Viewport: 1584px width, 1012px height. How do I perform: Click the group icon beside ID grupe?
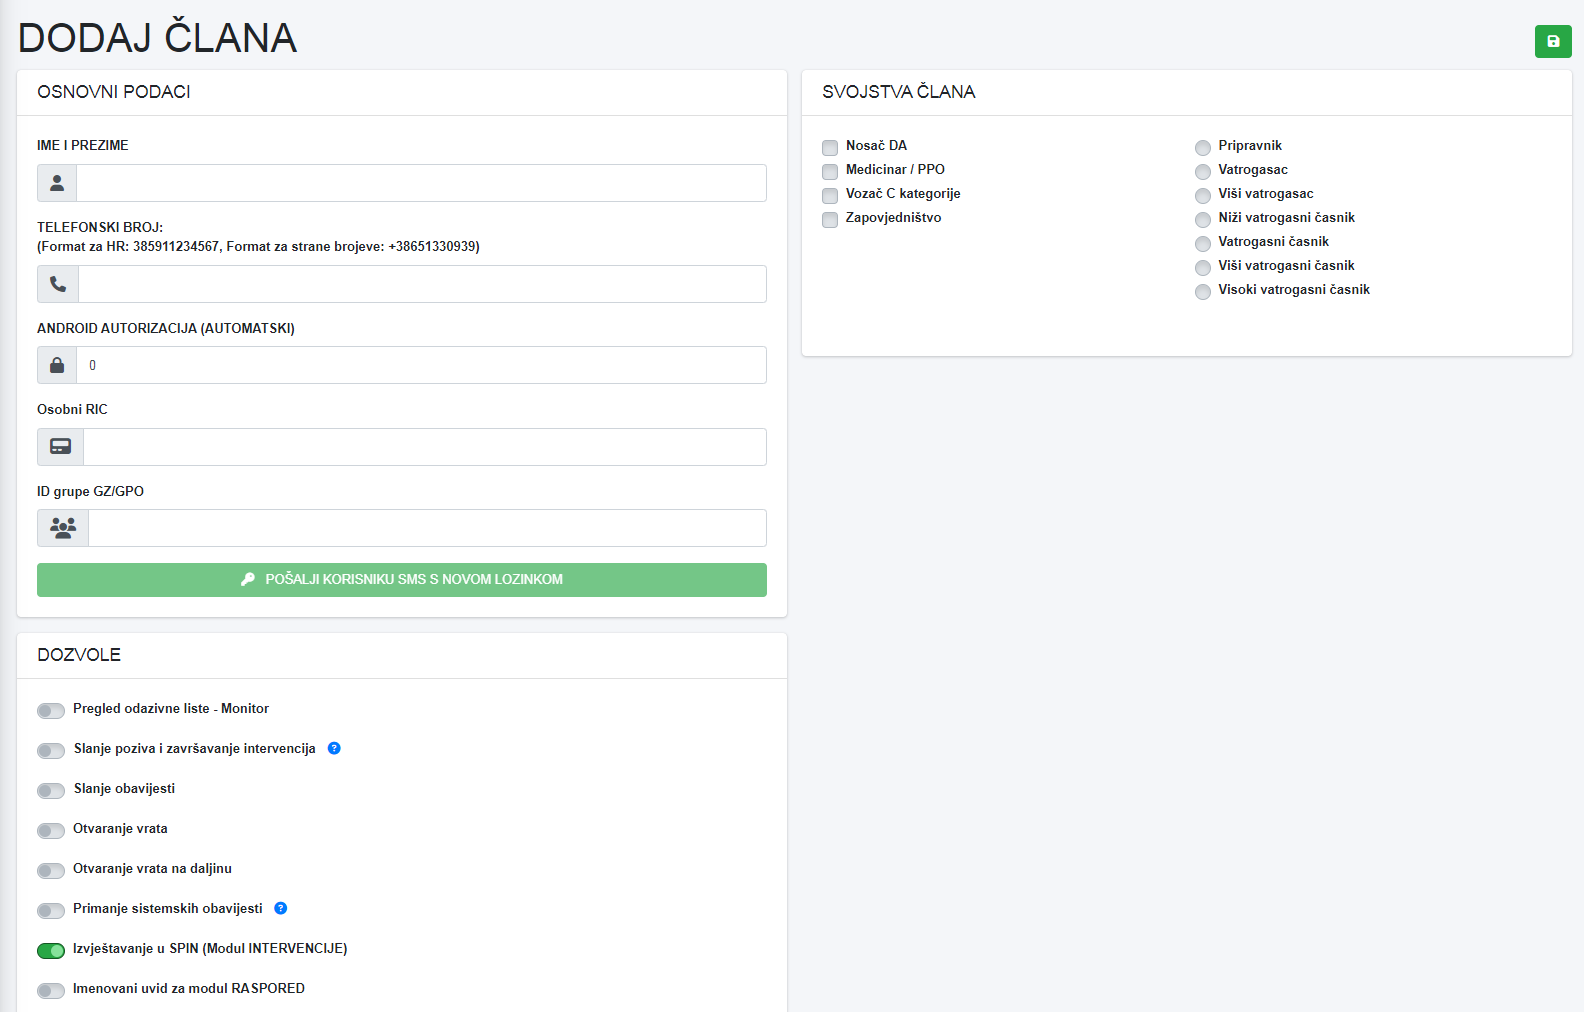click(x=63, y=528)
